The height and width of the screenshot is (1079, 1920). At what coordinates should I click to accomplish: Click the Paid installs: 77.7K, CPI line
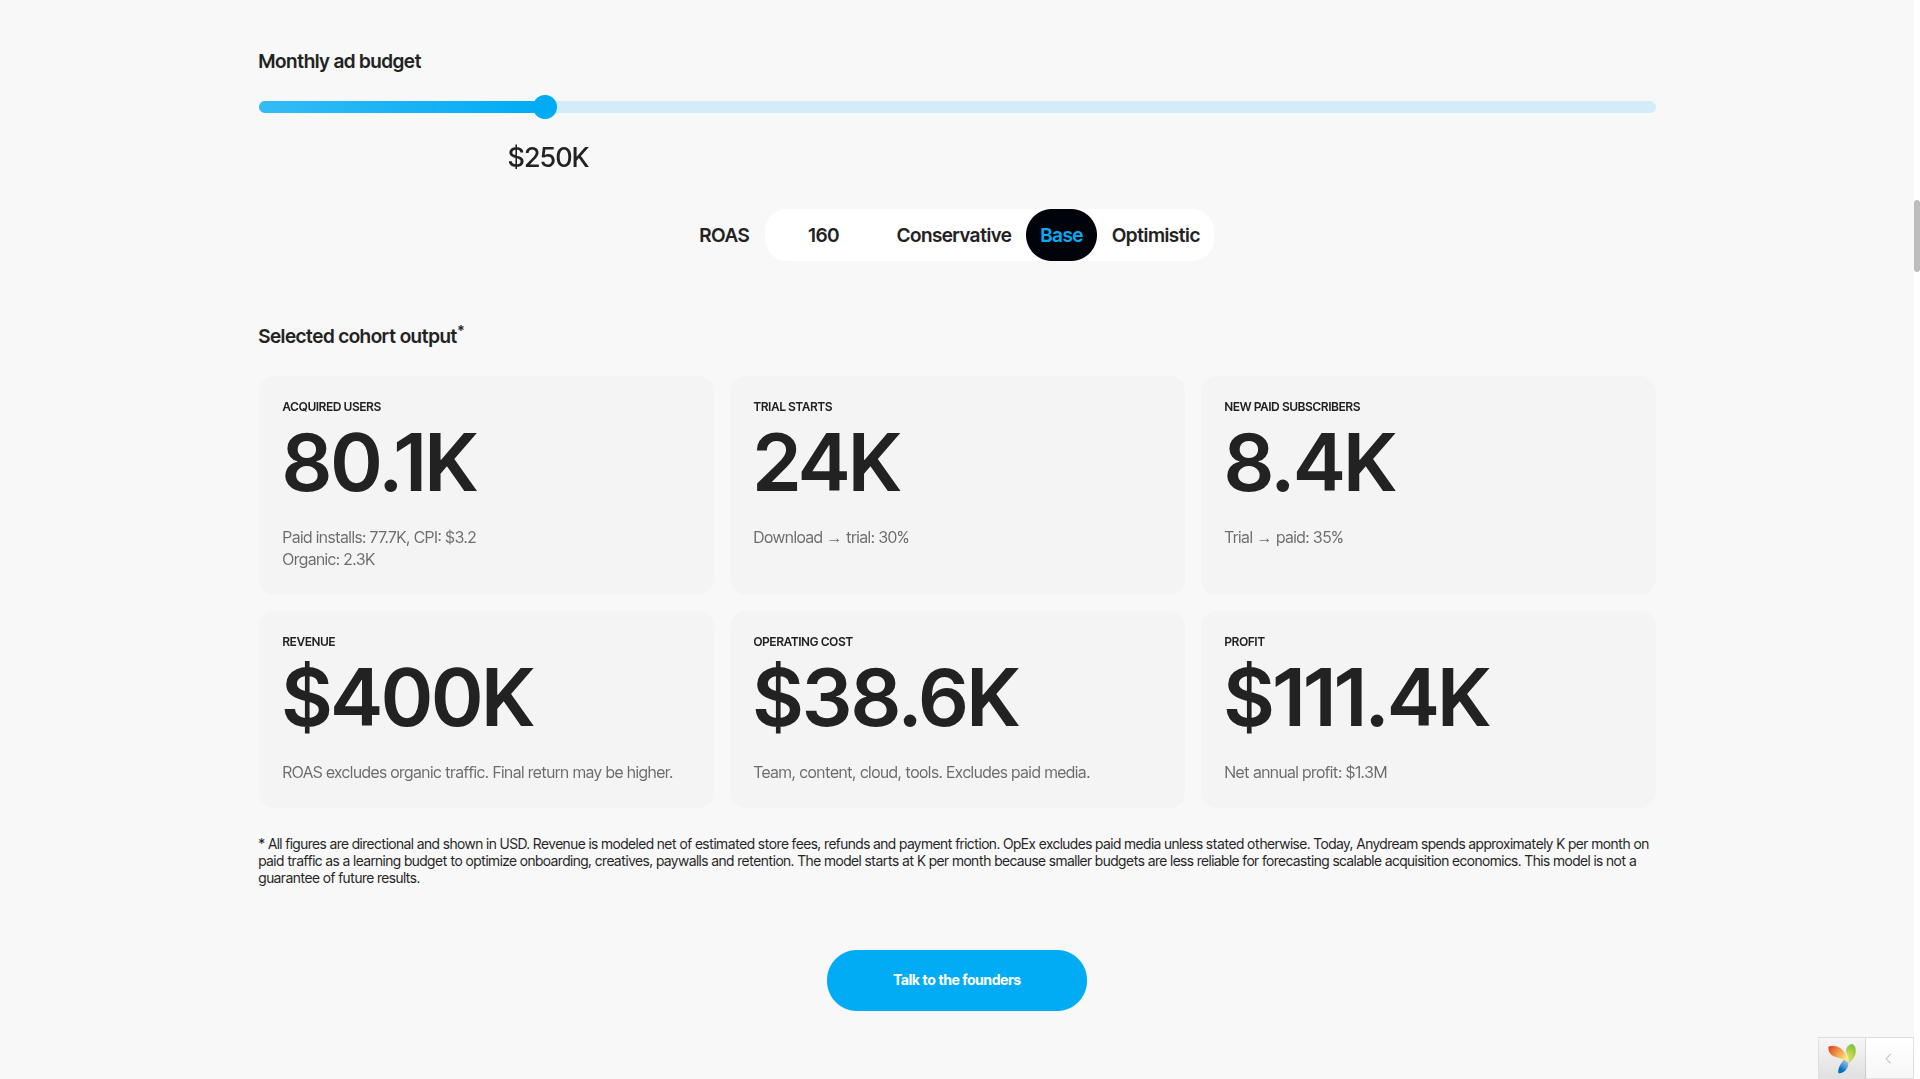[379, 537]
